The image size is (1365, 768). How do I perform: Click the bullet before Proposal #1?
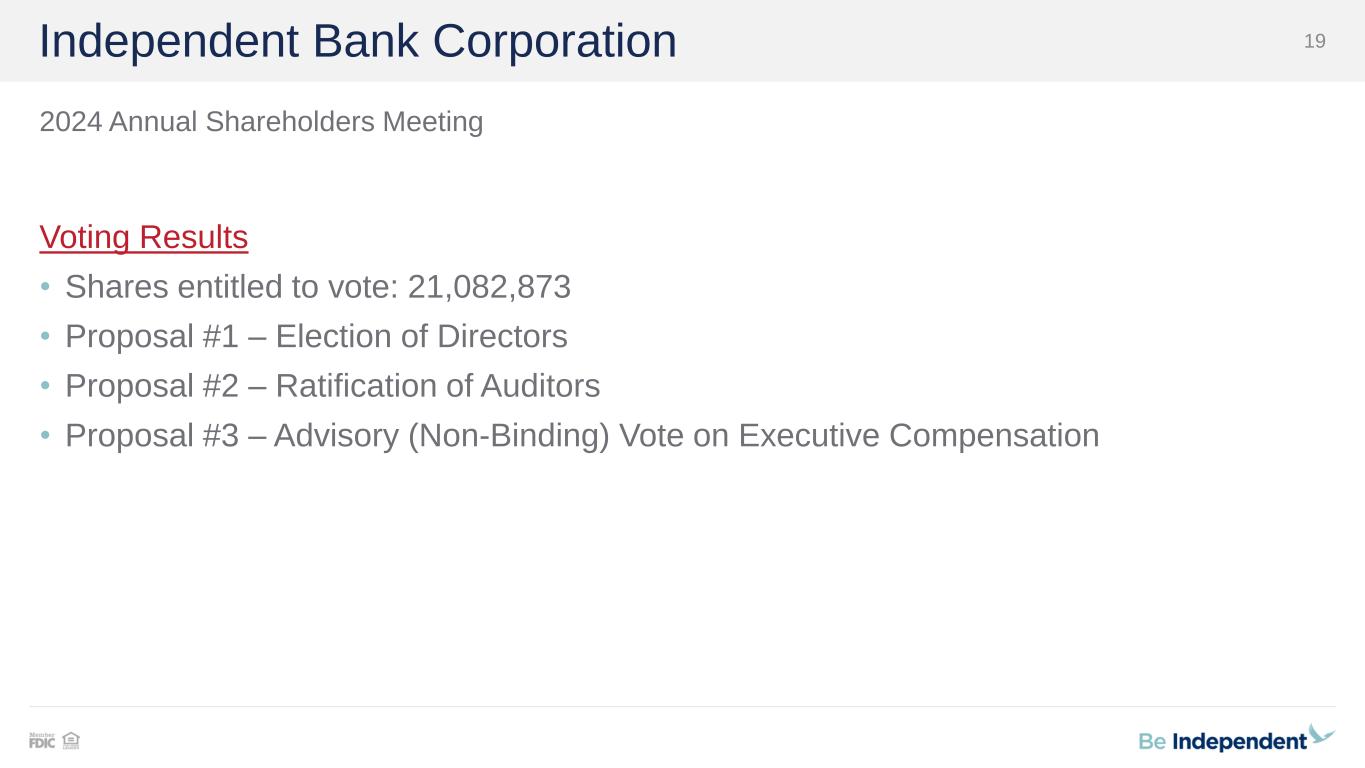click(45, 338)
